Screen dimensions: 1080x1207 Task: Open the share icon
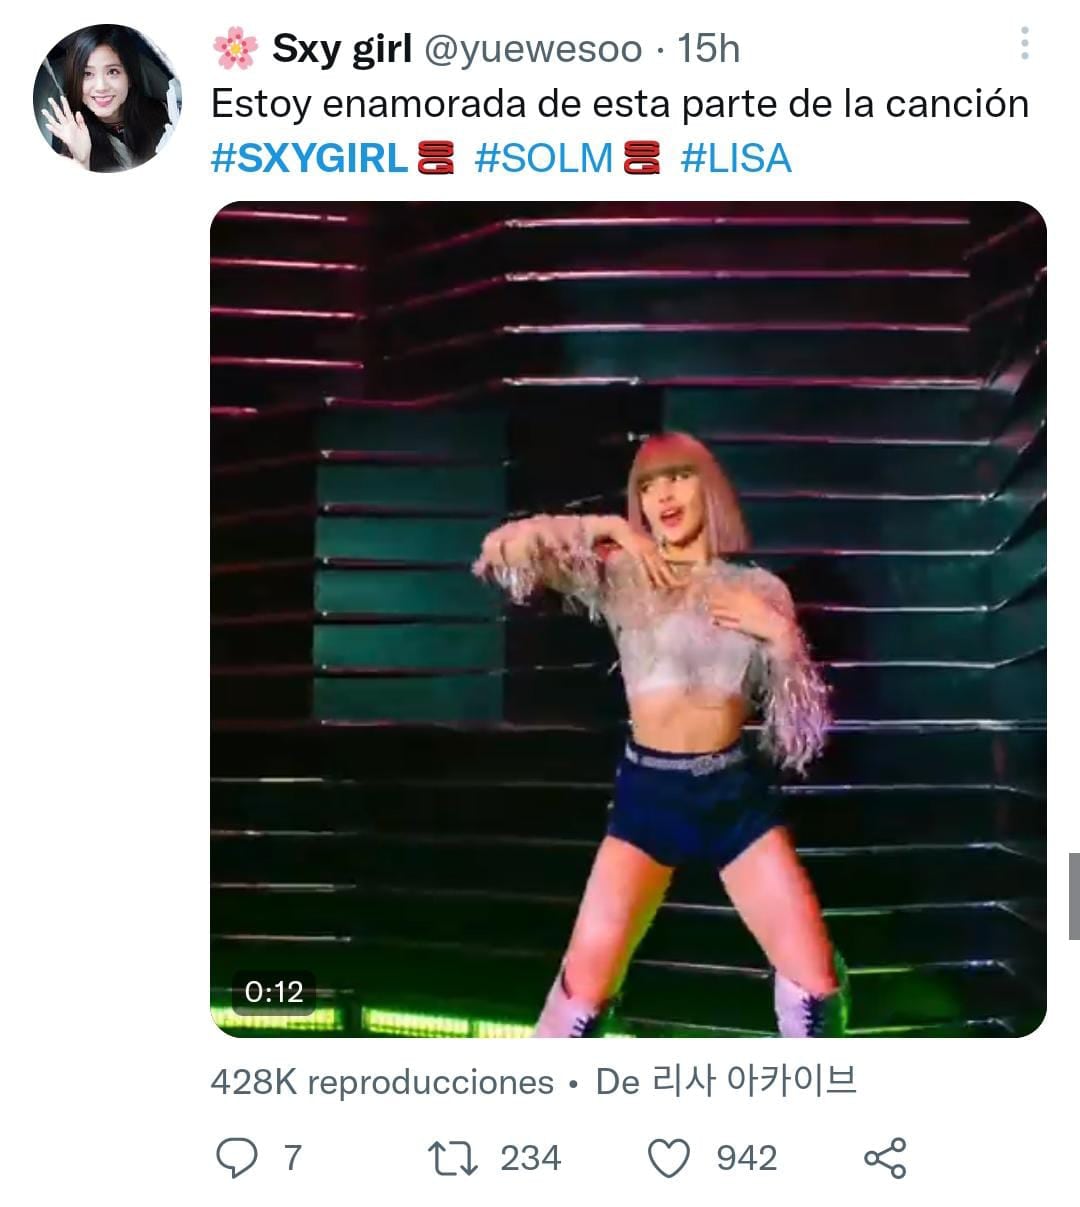885,1158
